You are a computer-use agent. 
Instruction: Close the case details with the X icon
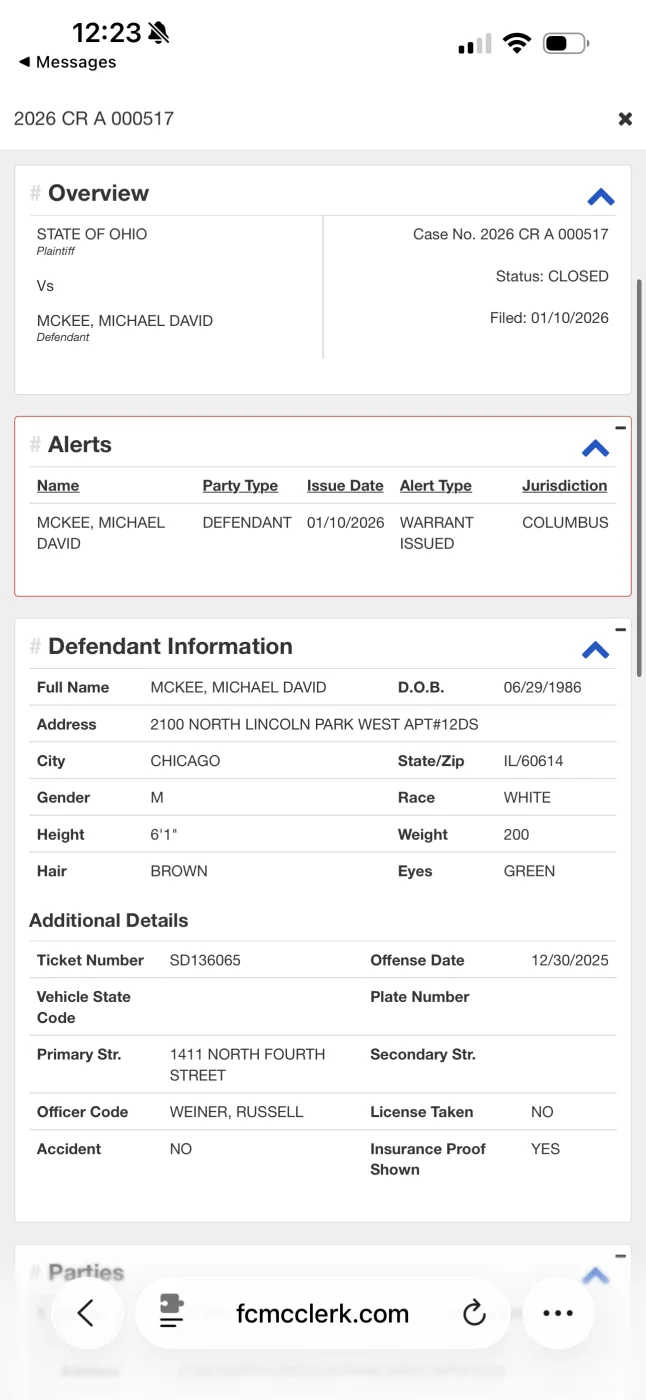tap(625, 119)
